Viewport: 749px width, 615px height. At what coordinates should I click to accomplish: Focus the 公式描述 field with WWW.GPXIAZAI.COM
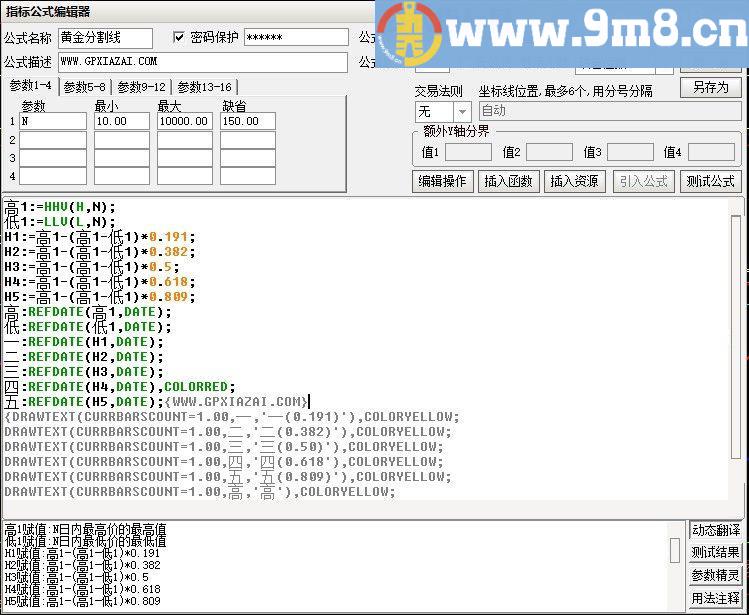coord(202,62)
